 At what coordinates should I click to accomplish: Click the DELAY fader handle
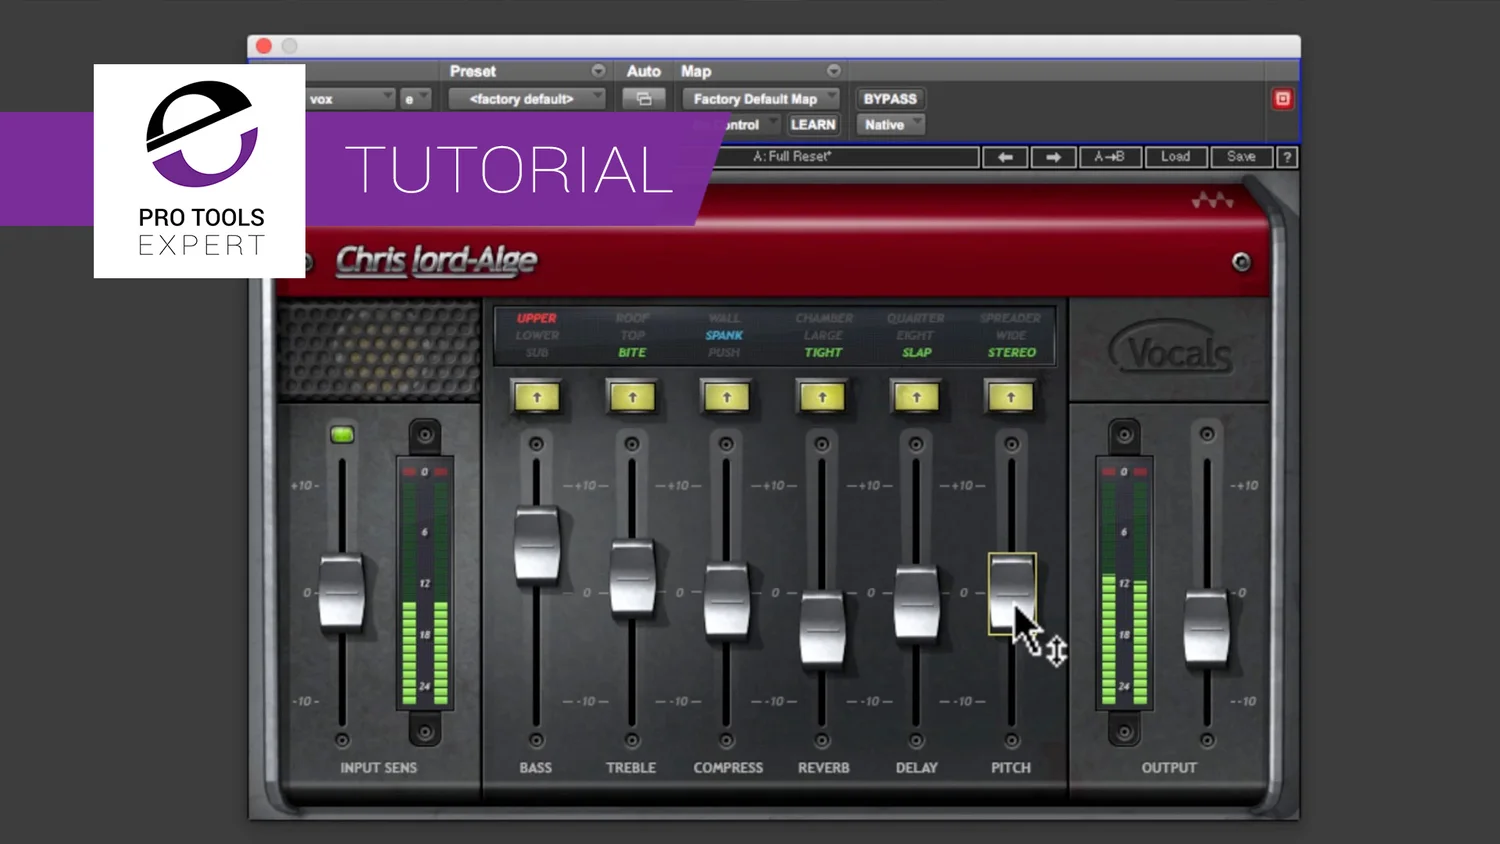(x=917, y=602)
